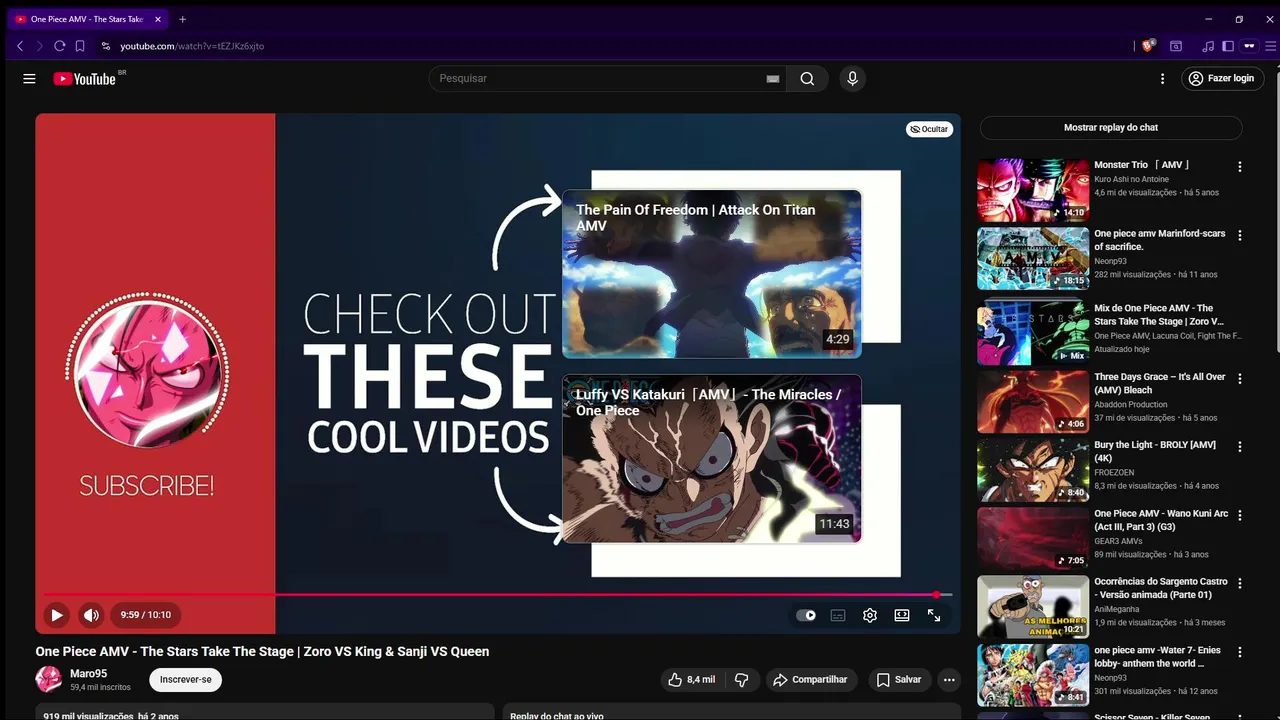Open options for Marinford-scars of sacrifice video
This screenshot has height=720, width=1280.
click(x=1240, y=235)
